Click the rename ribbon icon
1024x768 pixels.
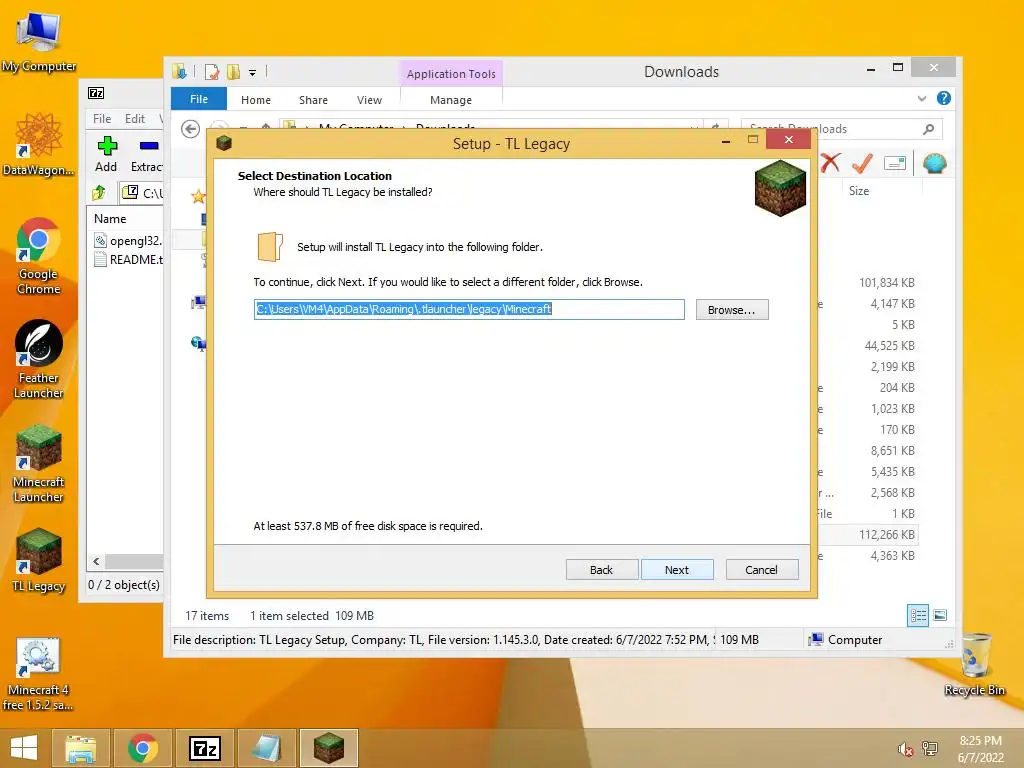tap(895, 163)
